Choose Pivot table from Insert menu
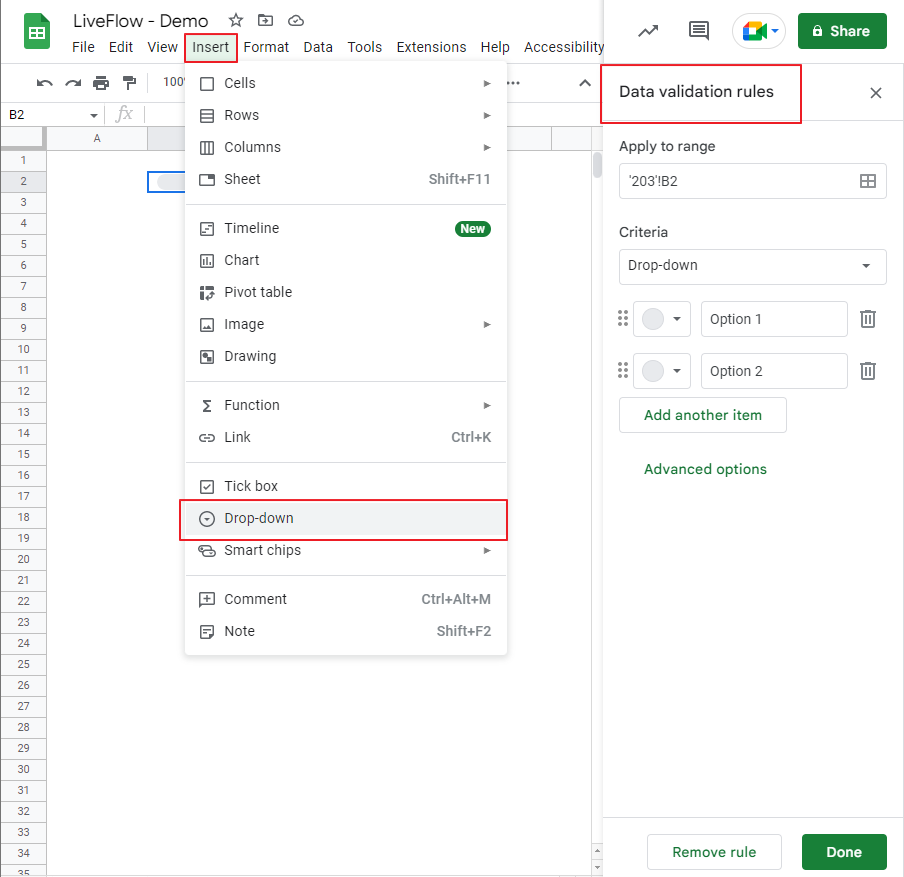 click(x=258, y=292)
